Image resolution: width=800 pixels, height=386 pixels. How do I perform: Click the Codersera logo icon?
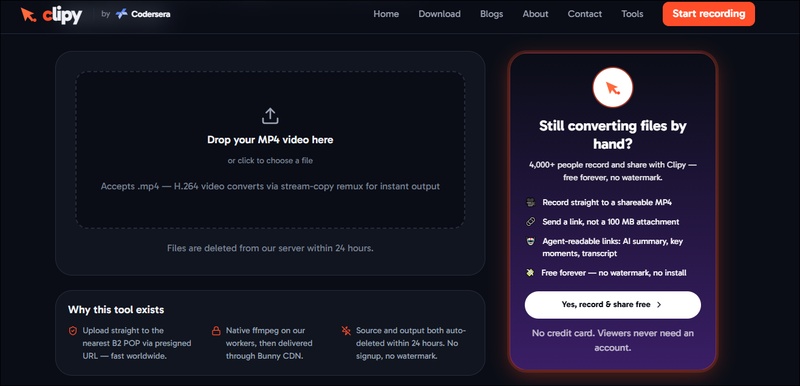[x=121, y=14]
